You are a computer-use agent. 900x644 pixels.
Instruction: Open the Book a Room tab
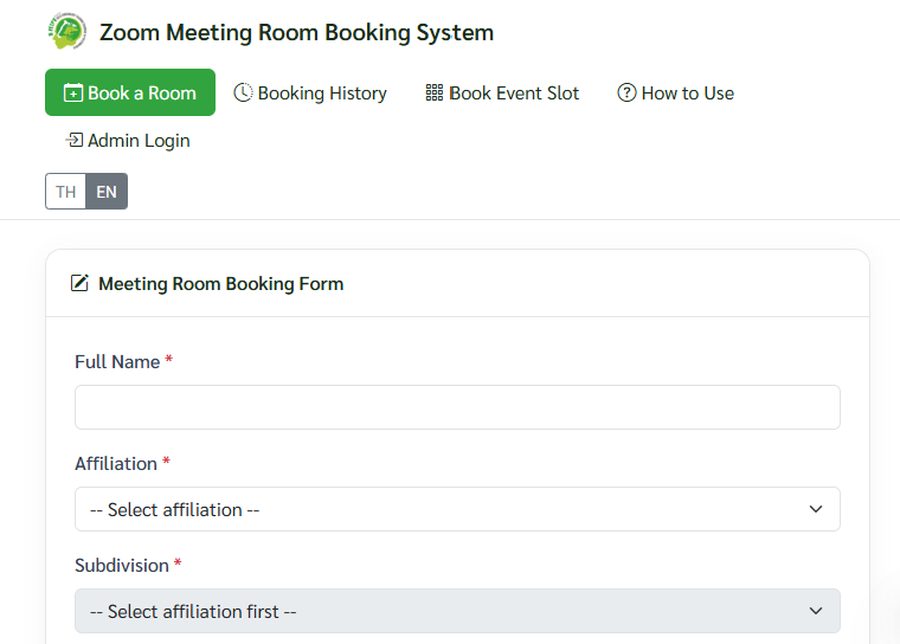130,92
